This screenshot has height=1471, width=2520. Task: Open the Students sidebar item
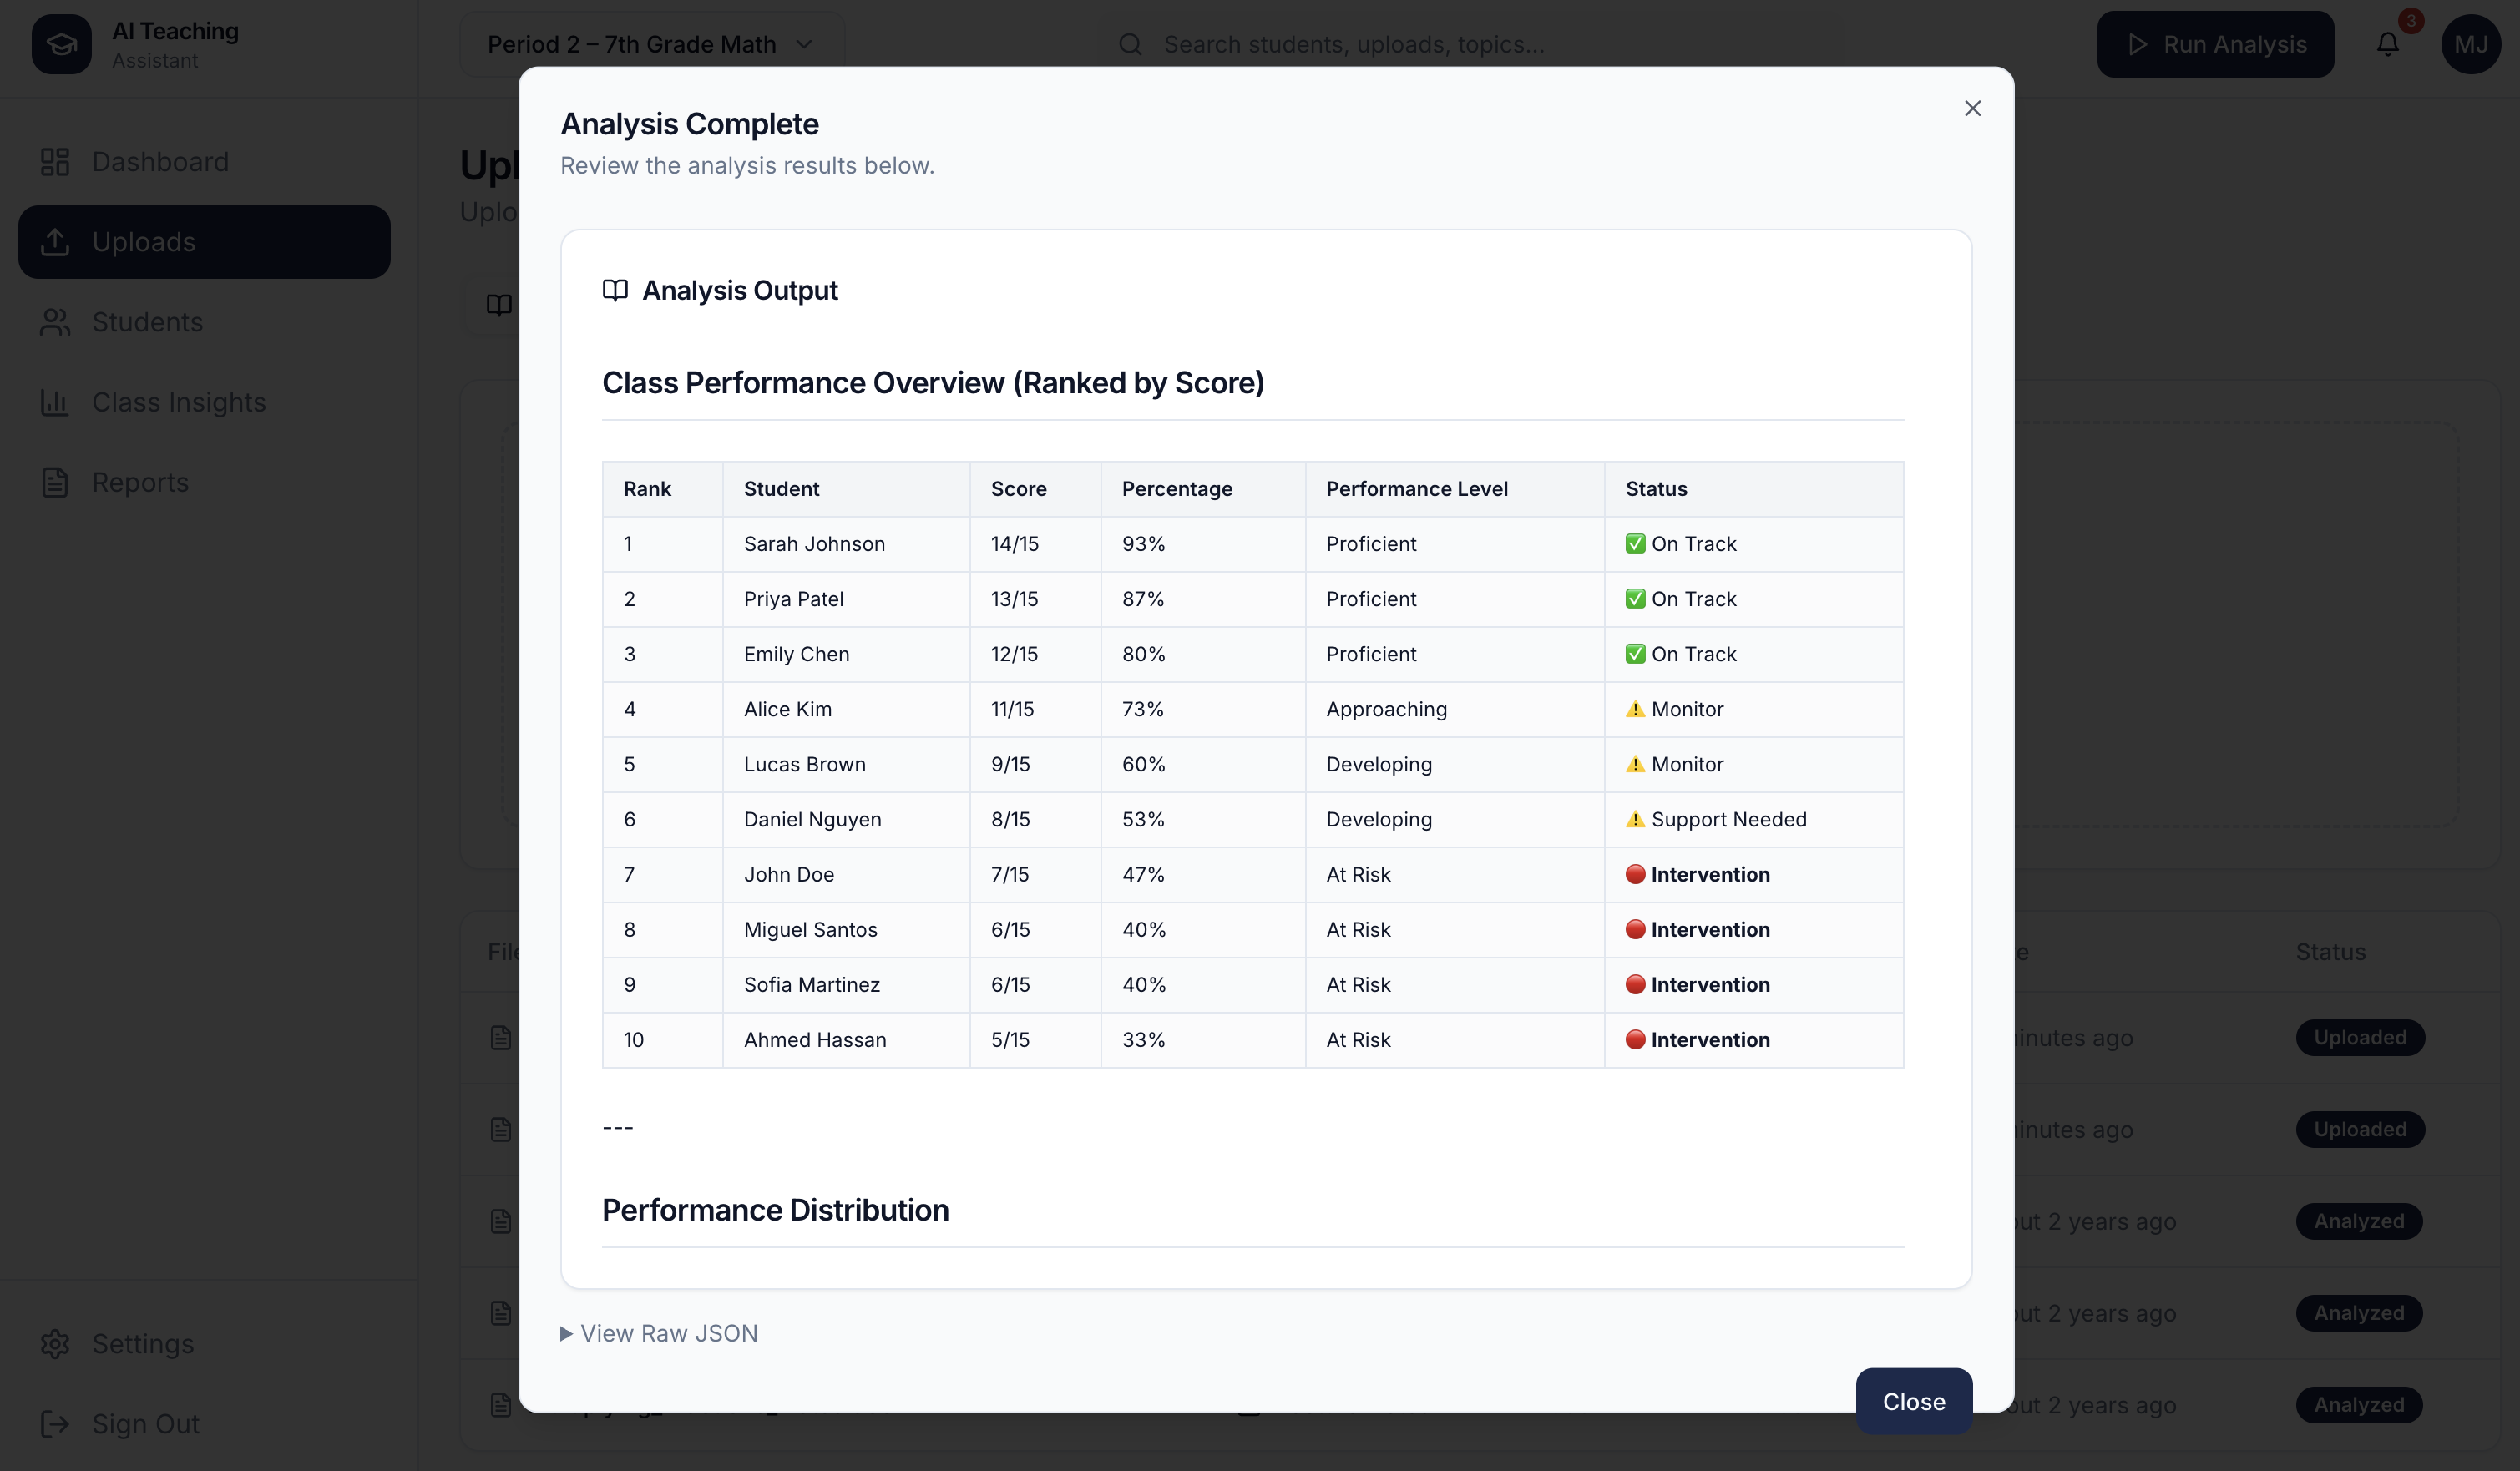click(x=147, y=322)
